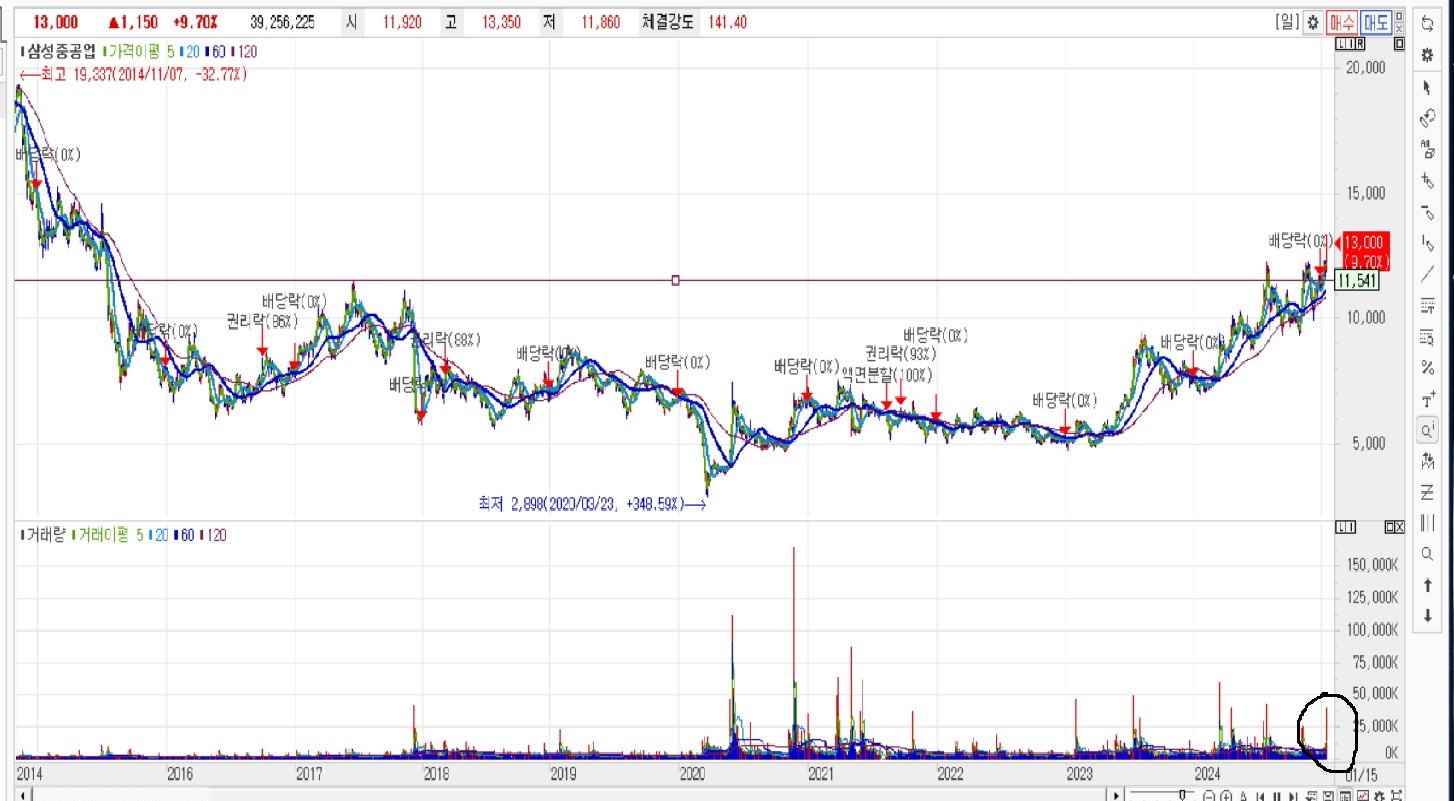Toggle the 60-day price moving average legend
Screen dimensions: 1454x801
215,51
